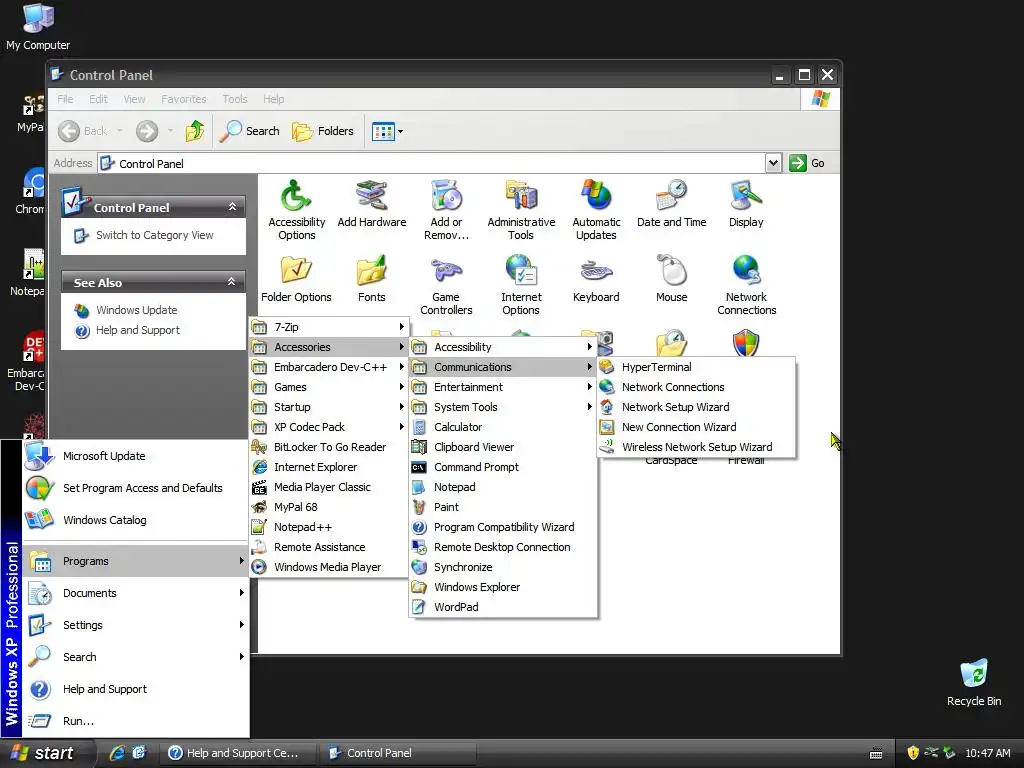Screen dimensions: 1024x768
Task: Open Add or Remove Programs icon
Action: (x=446, y=210)
